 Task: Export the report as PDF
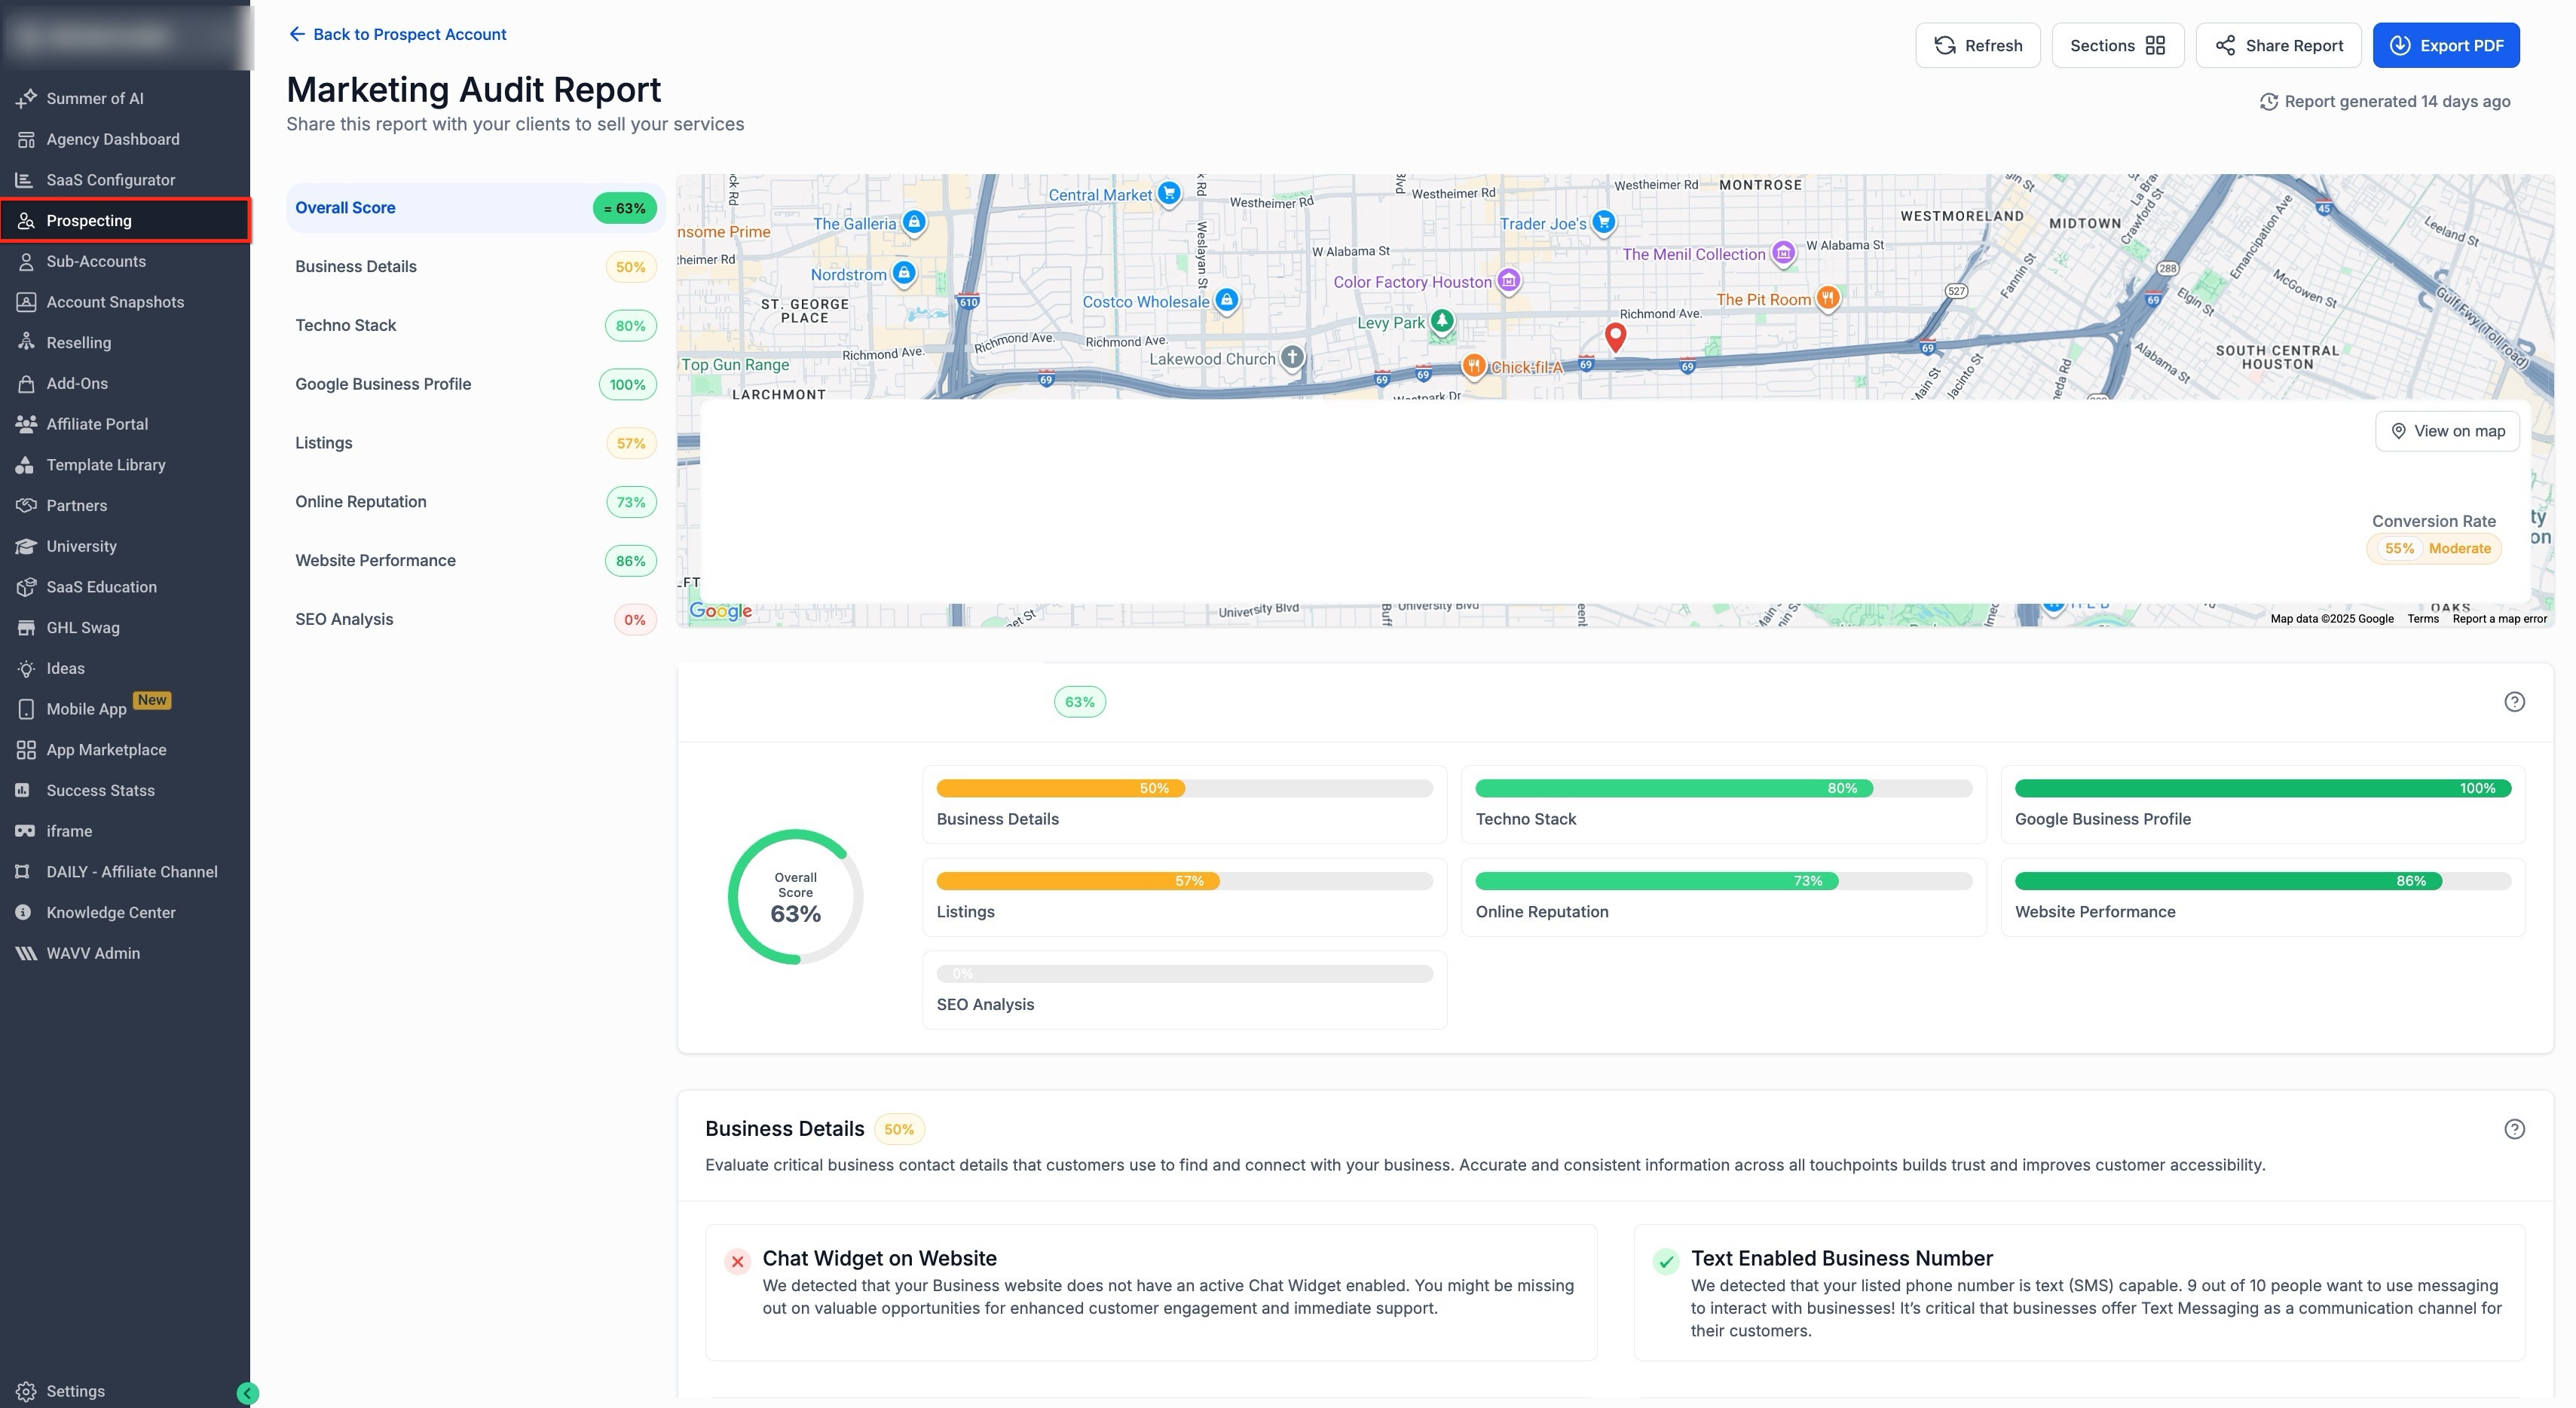tap(2445, 45)
